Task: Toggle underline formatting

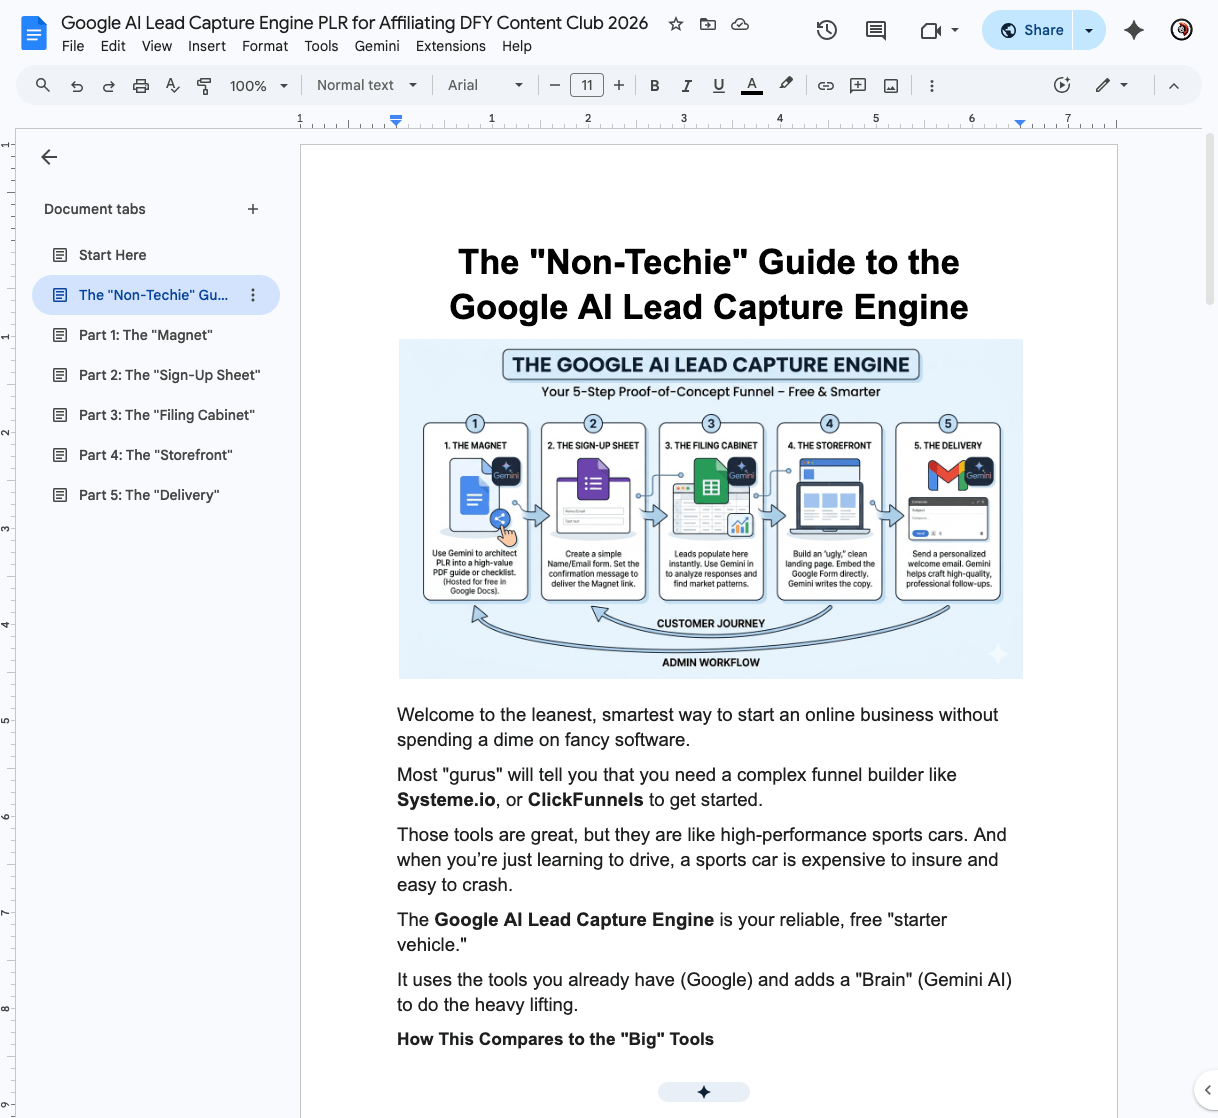Action: tap(719, 86)
